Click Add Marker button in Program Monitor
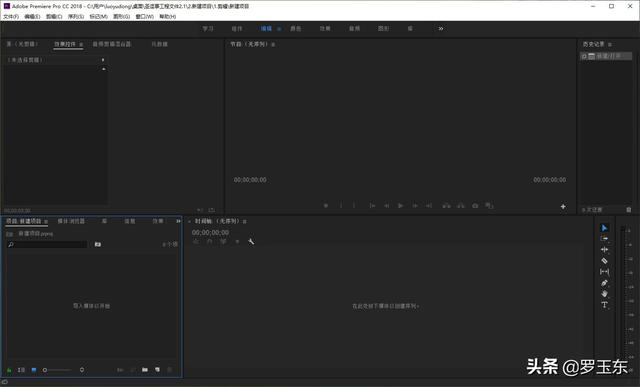Screen dimensions: 640x387 click(326, 206)
